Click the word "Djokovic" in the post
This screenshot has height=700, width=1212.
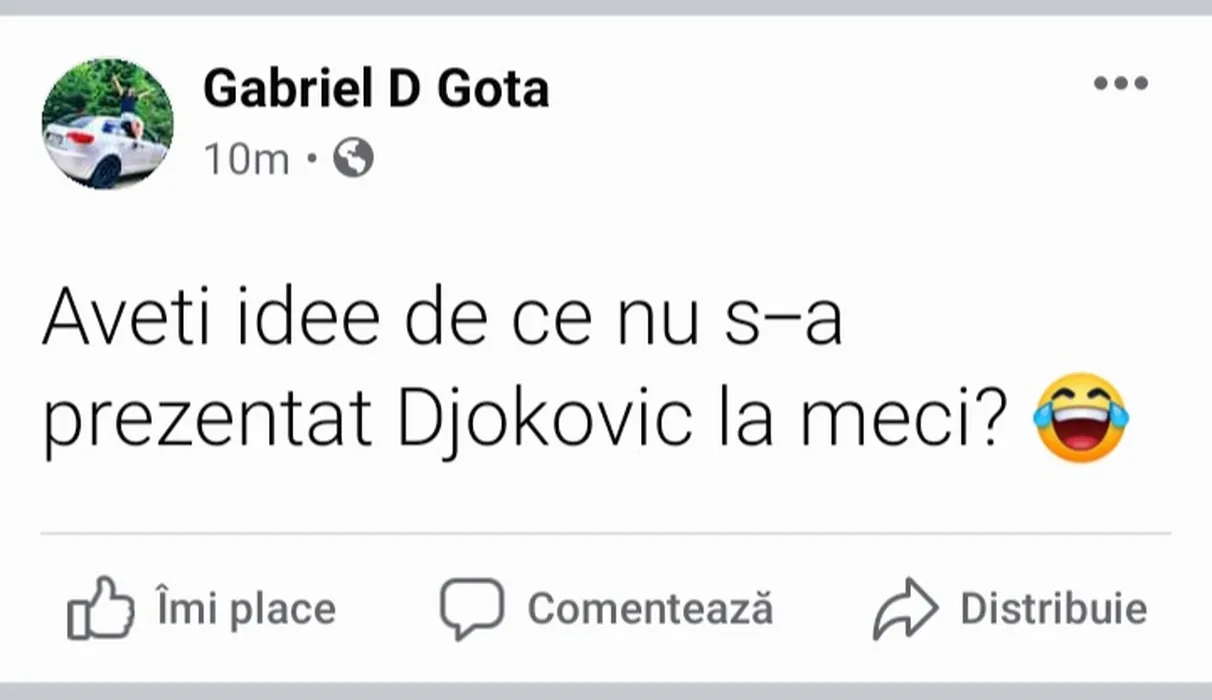coord(545,421)
